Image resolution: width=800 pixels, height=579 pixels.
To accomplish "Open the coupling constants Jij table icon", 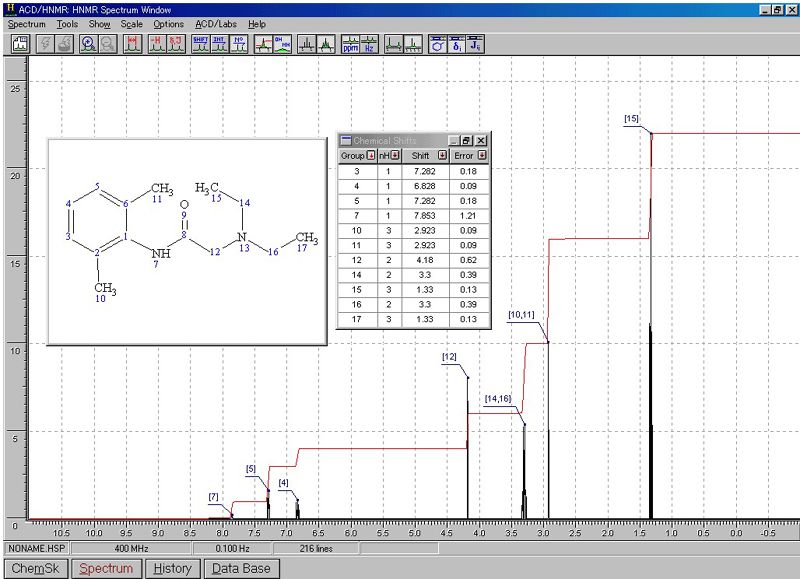I will [476, 44].
